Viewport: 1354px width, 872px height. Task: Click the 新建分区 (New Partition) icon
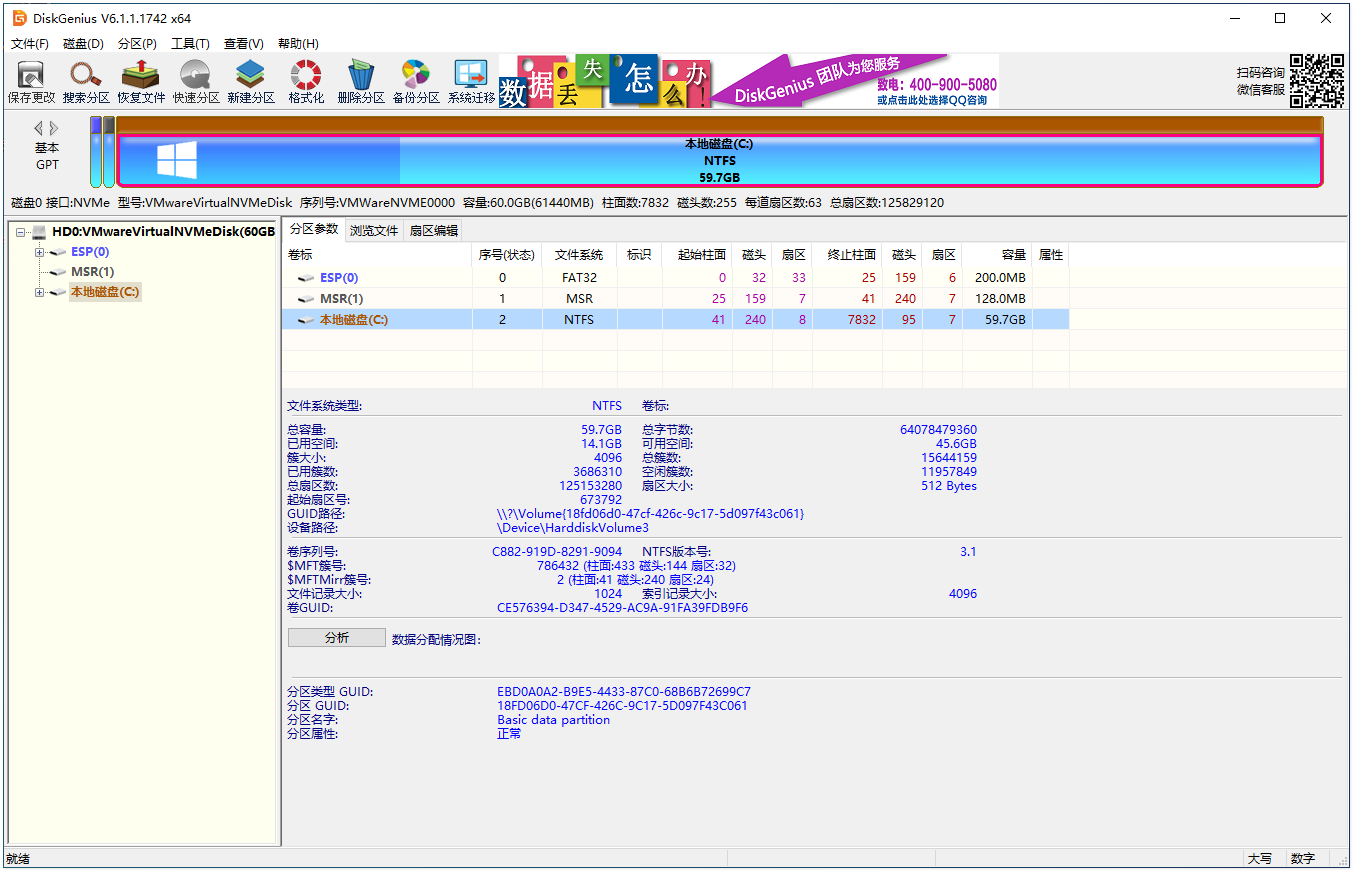point(250,80)
